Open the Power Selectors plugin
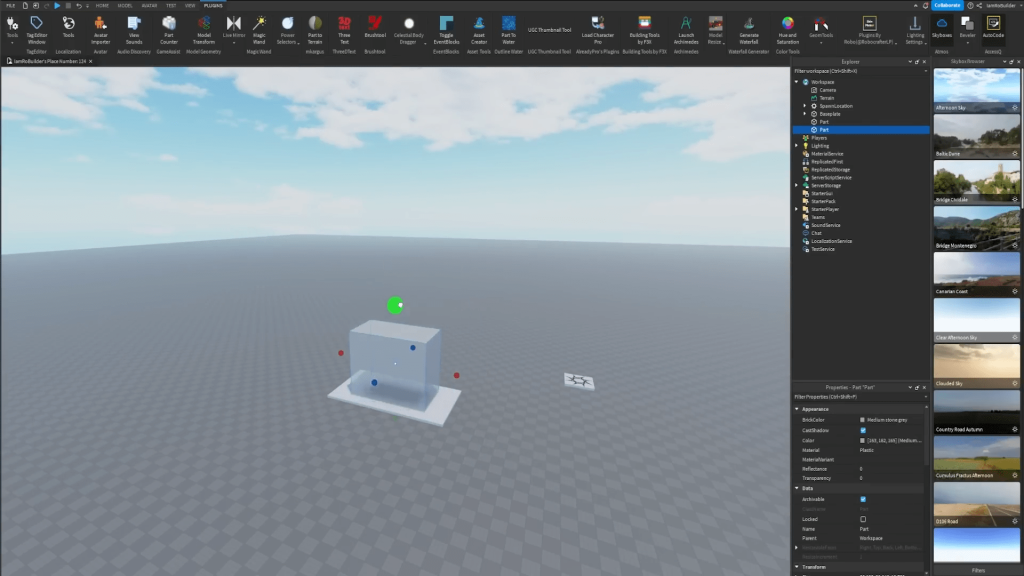This screenshot has width=1024, height=576. pos(287,30)
